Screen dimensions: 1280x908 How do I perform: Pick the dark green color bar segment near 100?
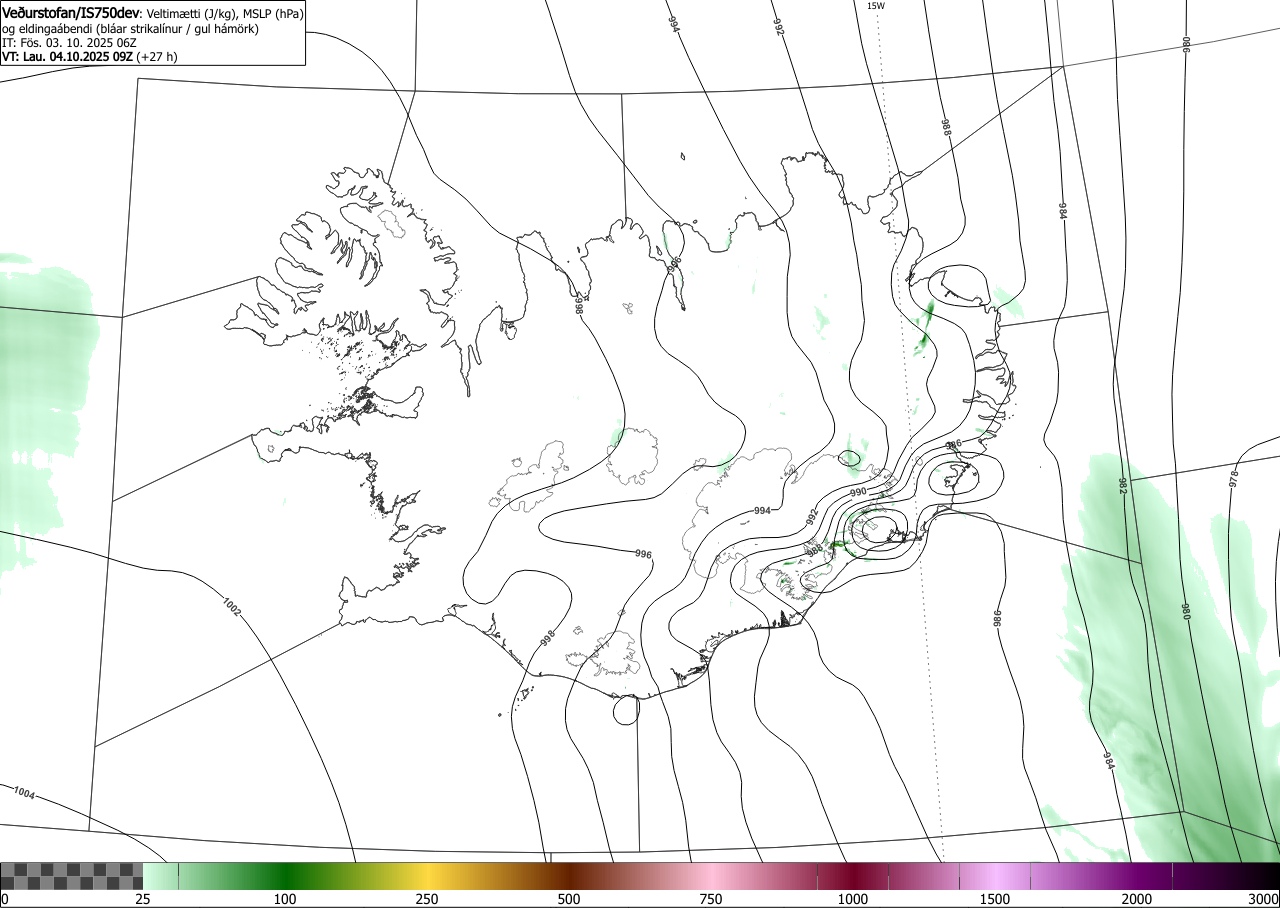[285, 876]
